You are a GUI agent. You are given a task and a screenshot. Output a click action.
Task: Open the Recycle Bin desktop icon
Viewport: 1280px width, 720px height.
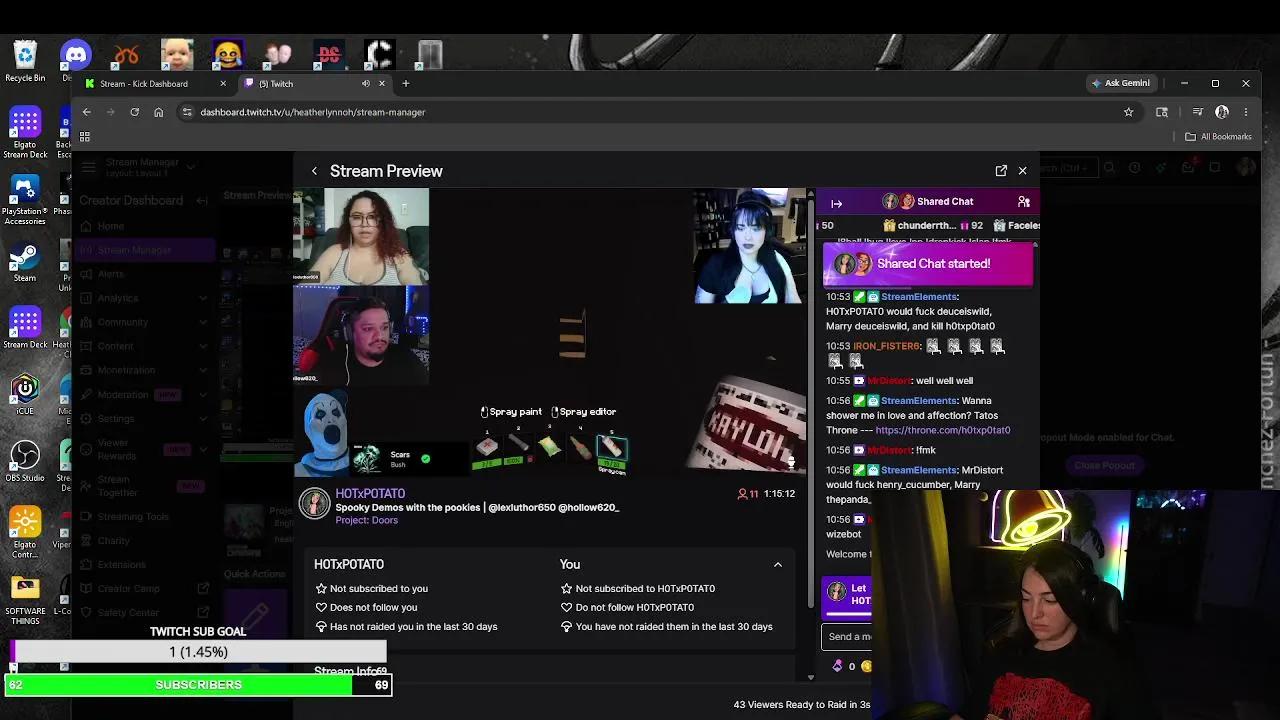coord(25,60)
